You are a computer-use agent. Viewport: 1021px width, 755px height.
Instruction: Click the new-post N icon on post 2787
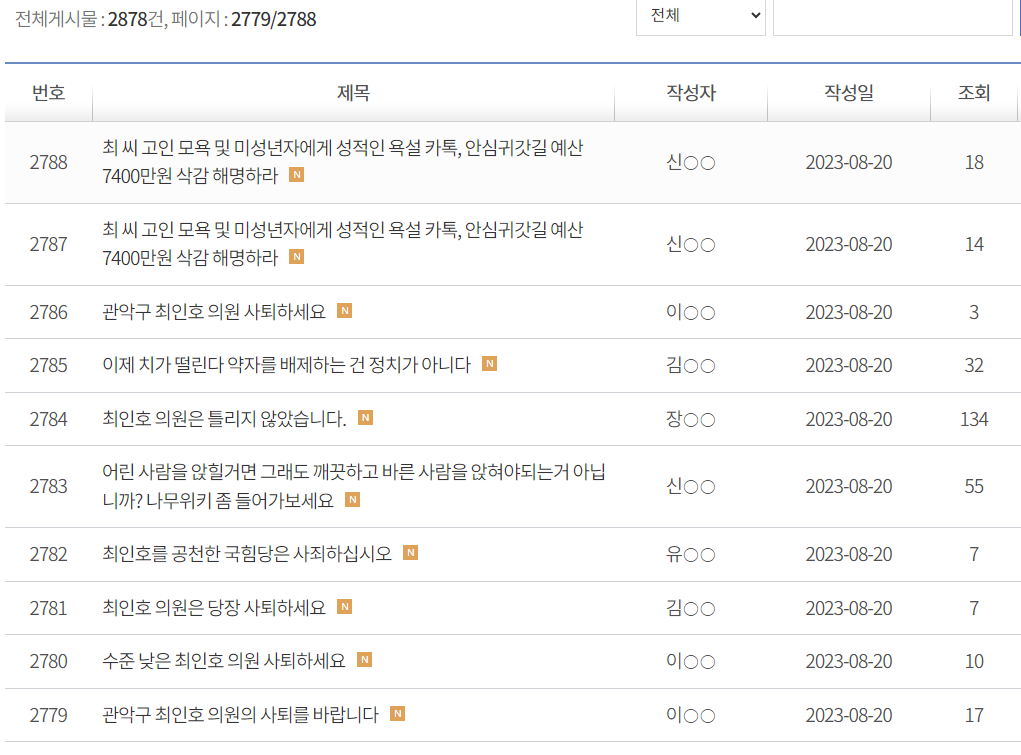pos(296,257)
